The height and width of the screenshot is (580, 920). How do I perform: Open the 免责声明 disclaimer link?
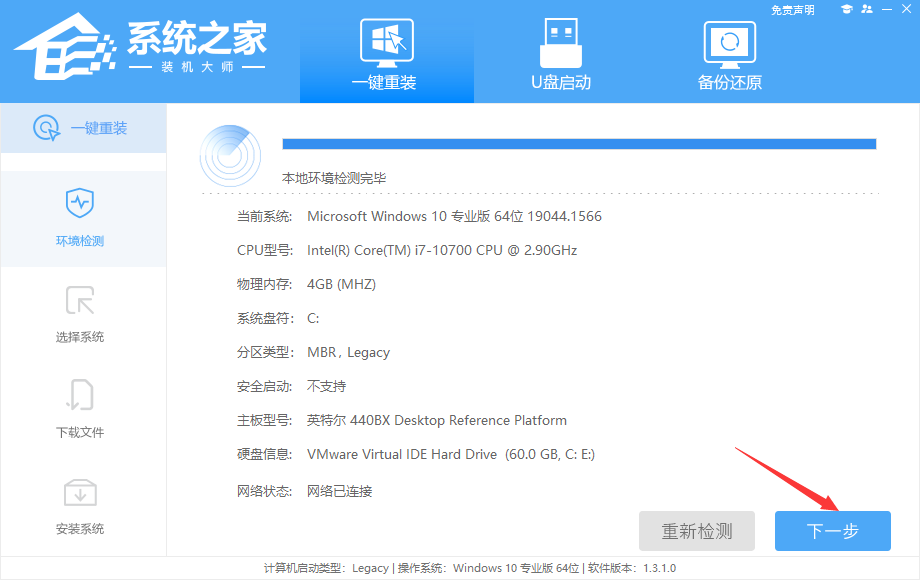click(795, 9)
